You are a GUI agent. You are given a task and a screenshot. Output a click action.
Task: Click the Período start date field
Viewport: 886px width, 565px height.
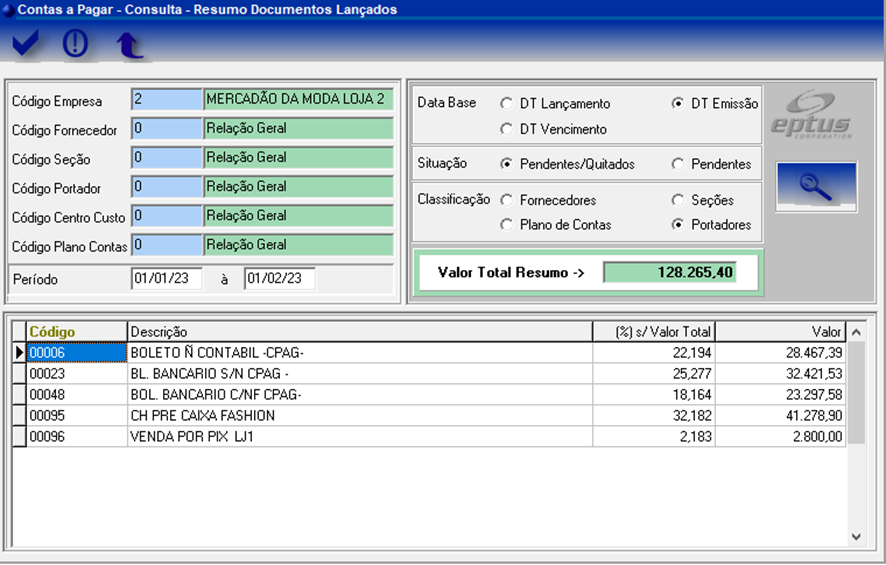click(166, 279)
